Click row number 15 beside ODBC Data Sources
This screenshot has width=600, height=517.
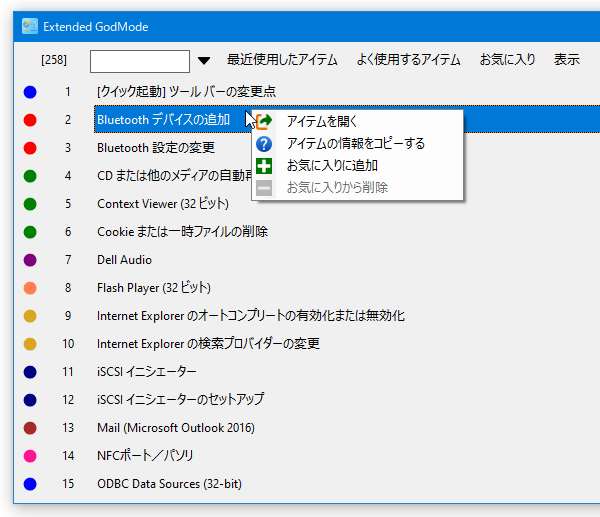pos(68,484)
